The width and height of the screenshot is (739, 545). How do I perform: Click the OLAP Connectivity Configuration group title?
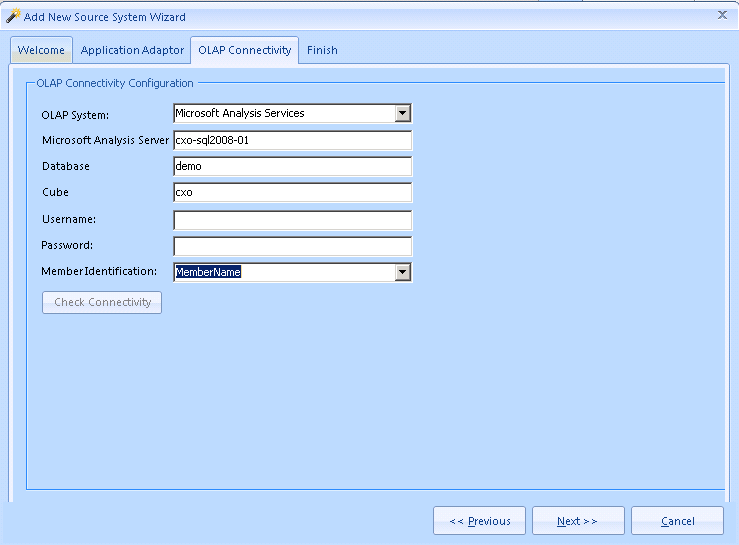pos(115,83)
